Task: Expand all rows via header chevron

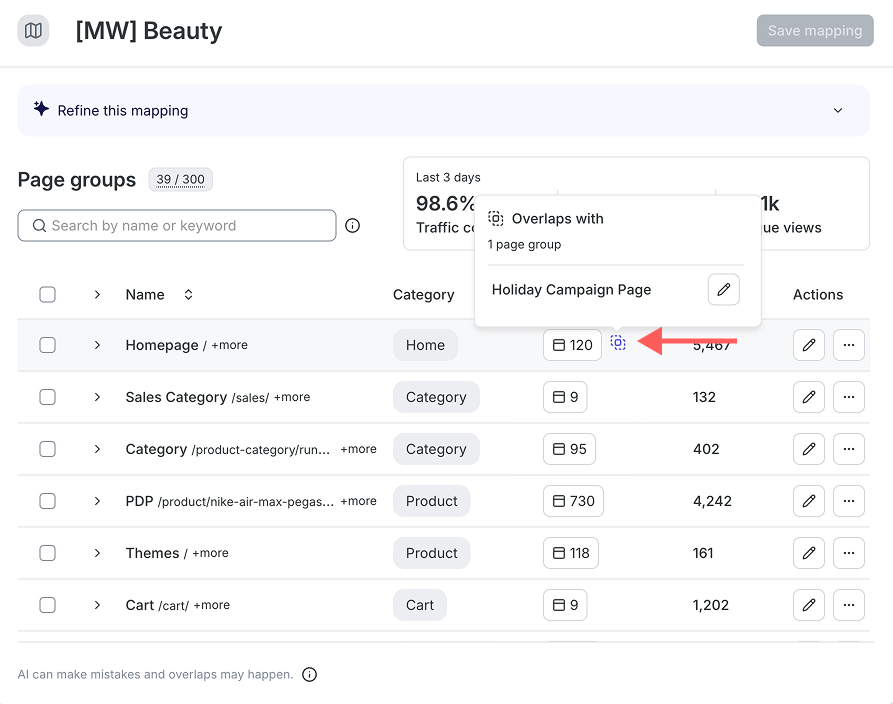Action: (97, 294)
